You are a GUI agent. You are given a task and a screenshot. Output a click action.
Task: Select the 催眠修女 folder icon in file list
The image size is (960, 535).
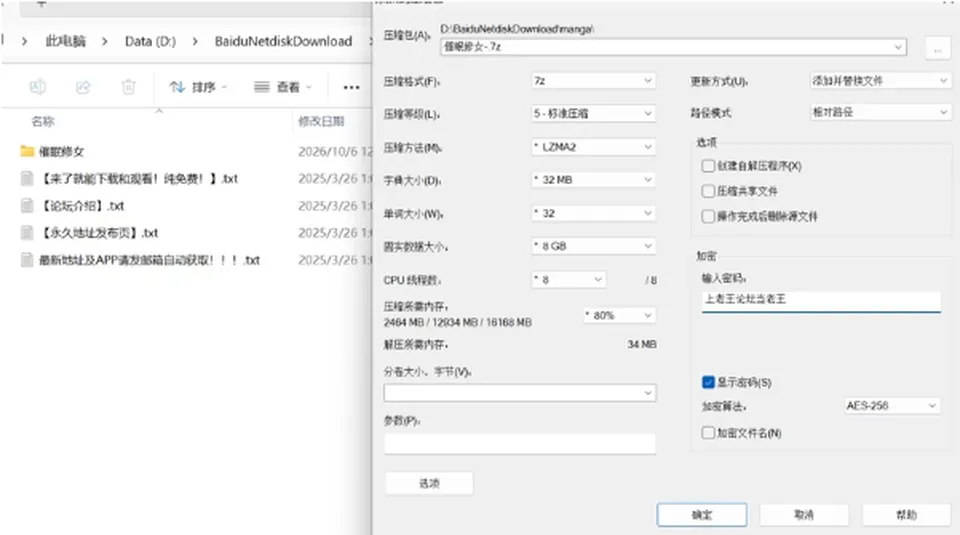click(x=27, y=151)
